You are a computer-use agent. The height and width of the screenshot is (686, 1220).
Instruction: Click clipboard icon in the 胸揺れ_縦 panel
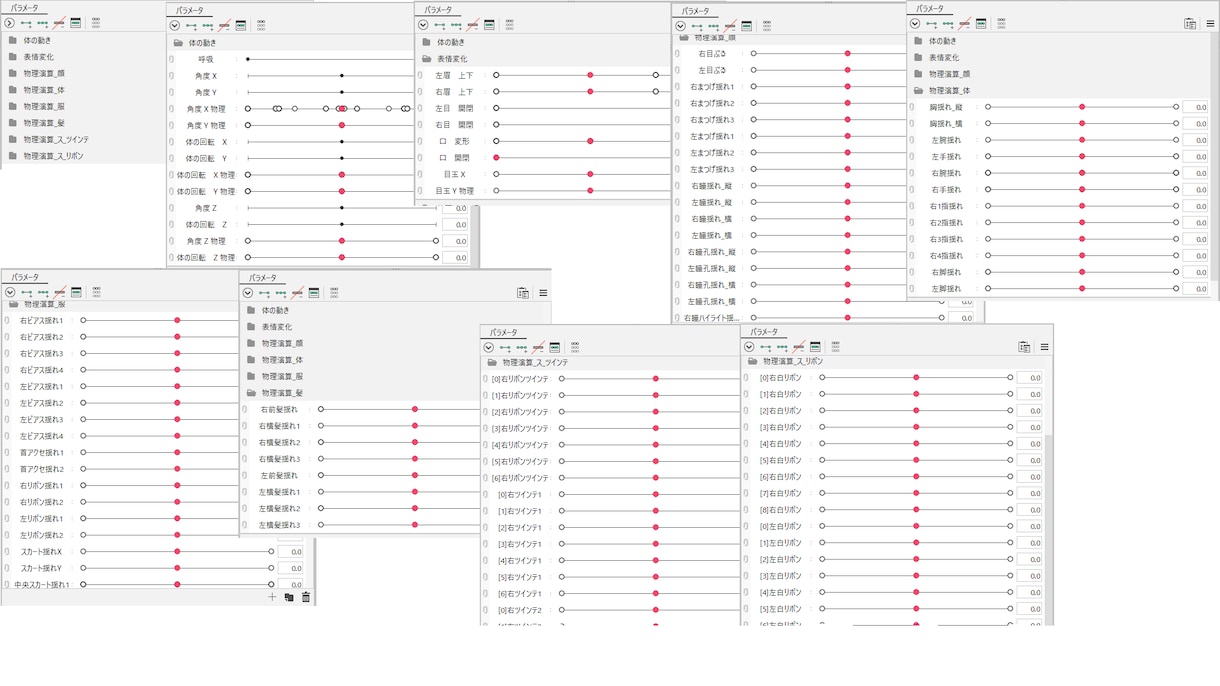coord(1190,24)
